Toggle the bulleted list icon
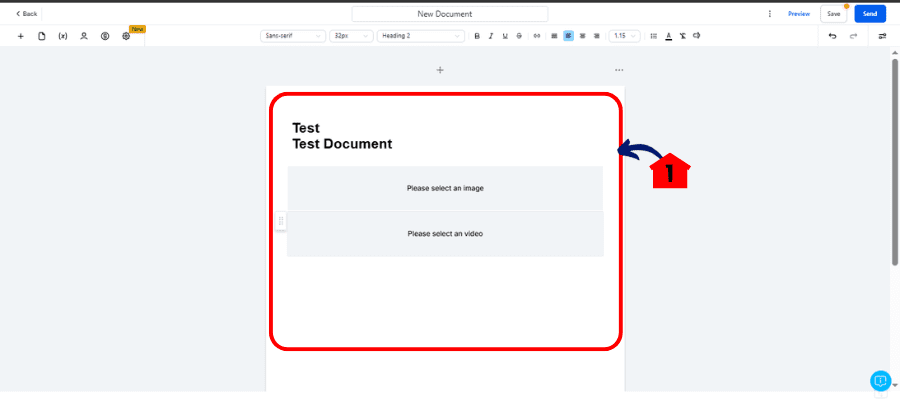 [654, 36]
